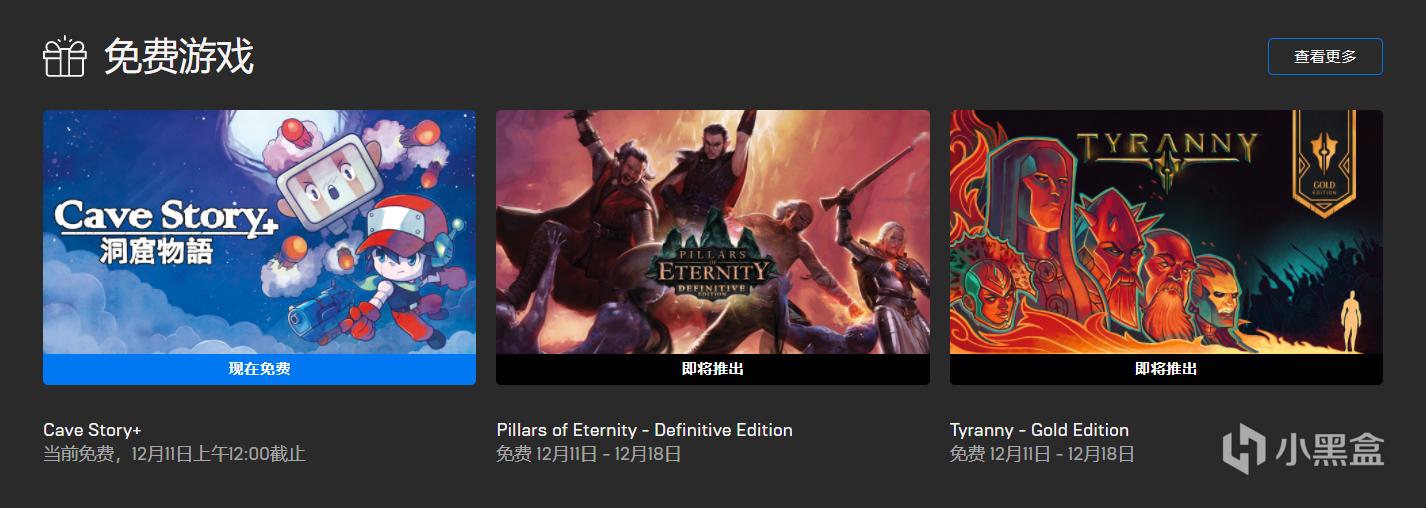Click the gift box icon beside 免费游戏
This screenshot has height=508, width=1426.
pos(65,57)
